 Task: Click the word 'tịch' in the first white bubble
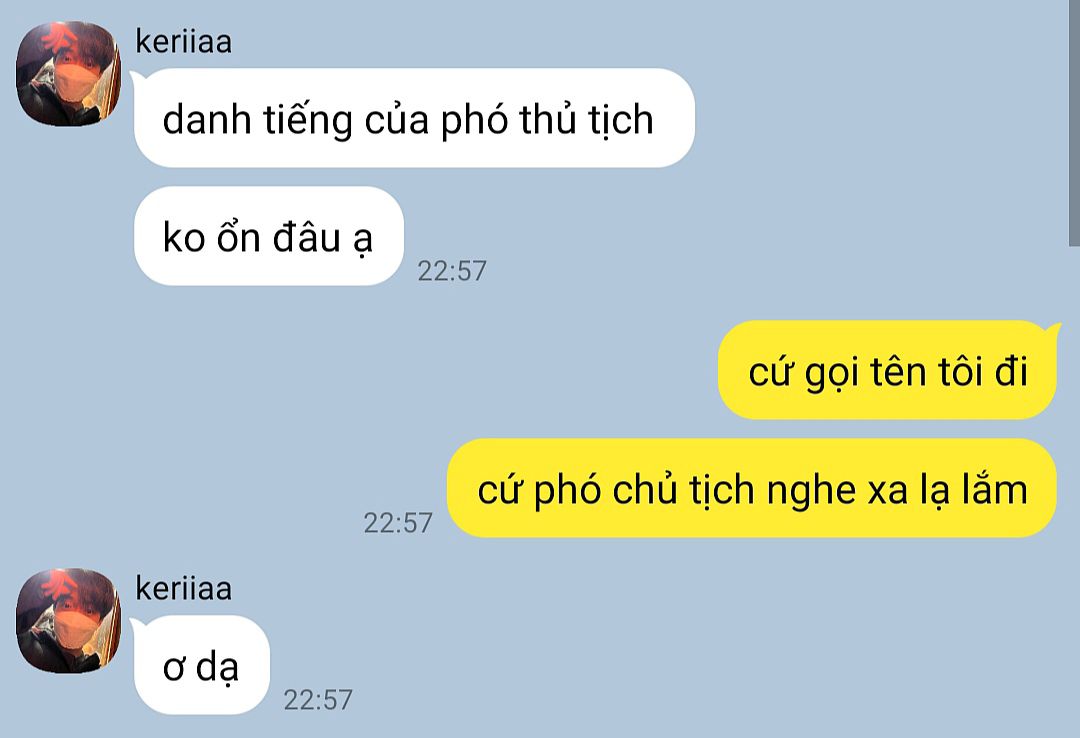620,121
